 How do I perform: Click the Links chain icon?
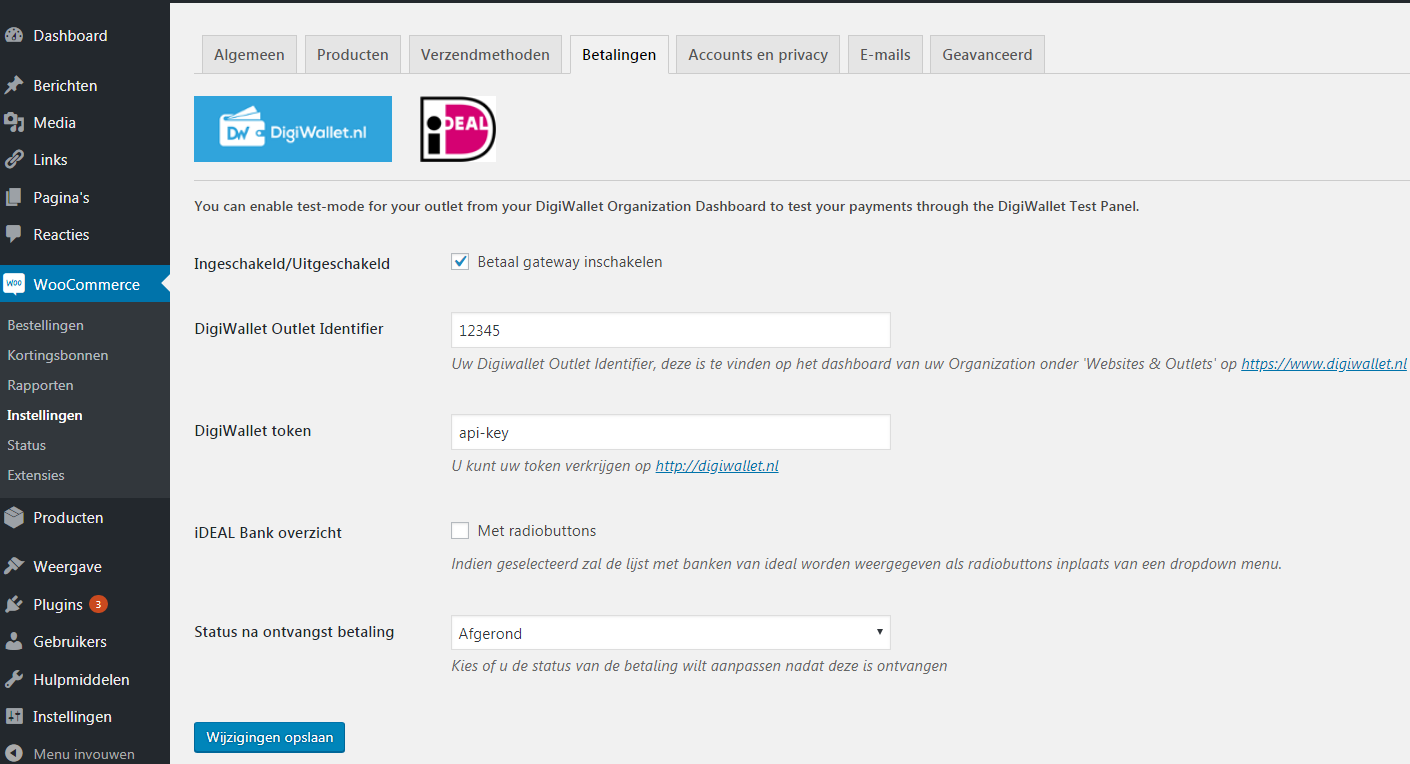pos(14,160)
